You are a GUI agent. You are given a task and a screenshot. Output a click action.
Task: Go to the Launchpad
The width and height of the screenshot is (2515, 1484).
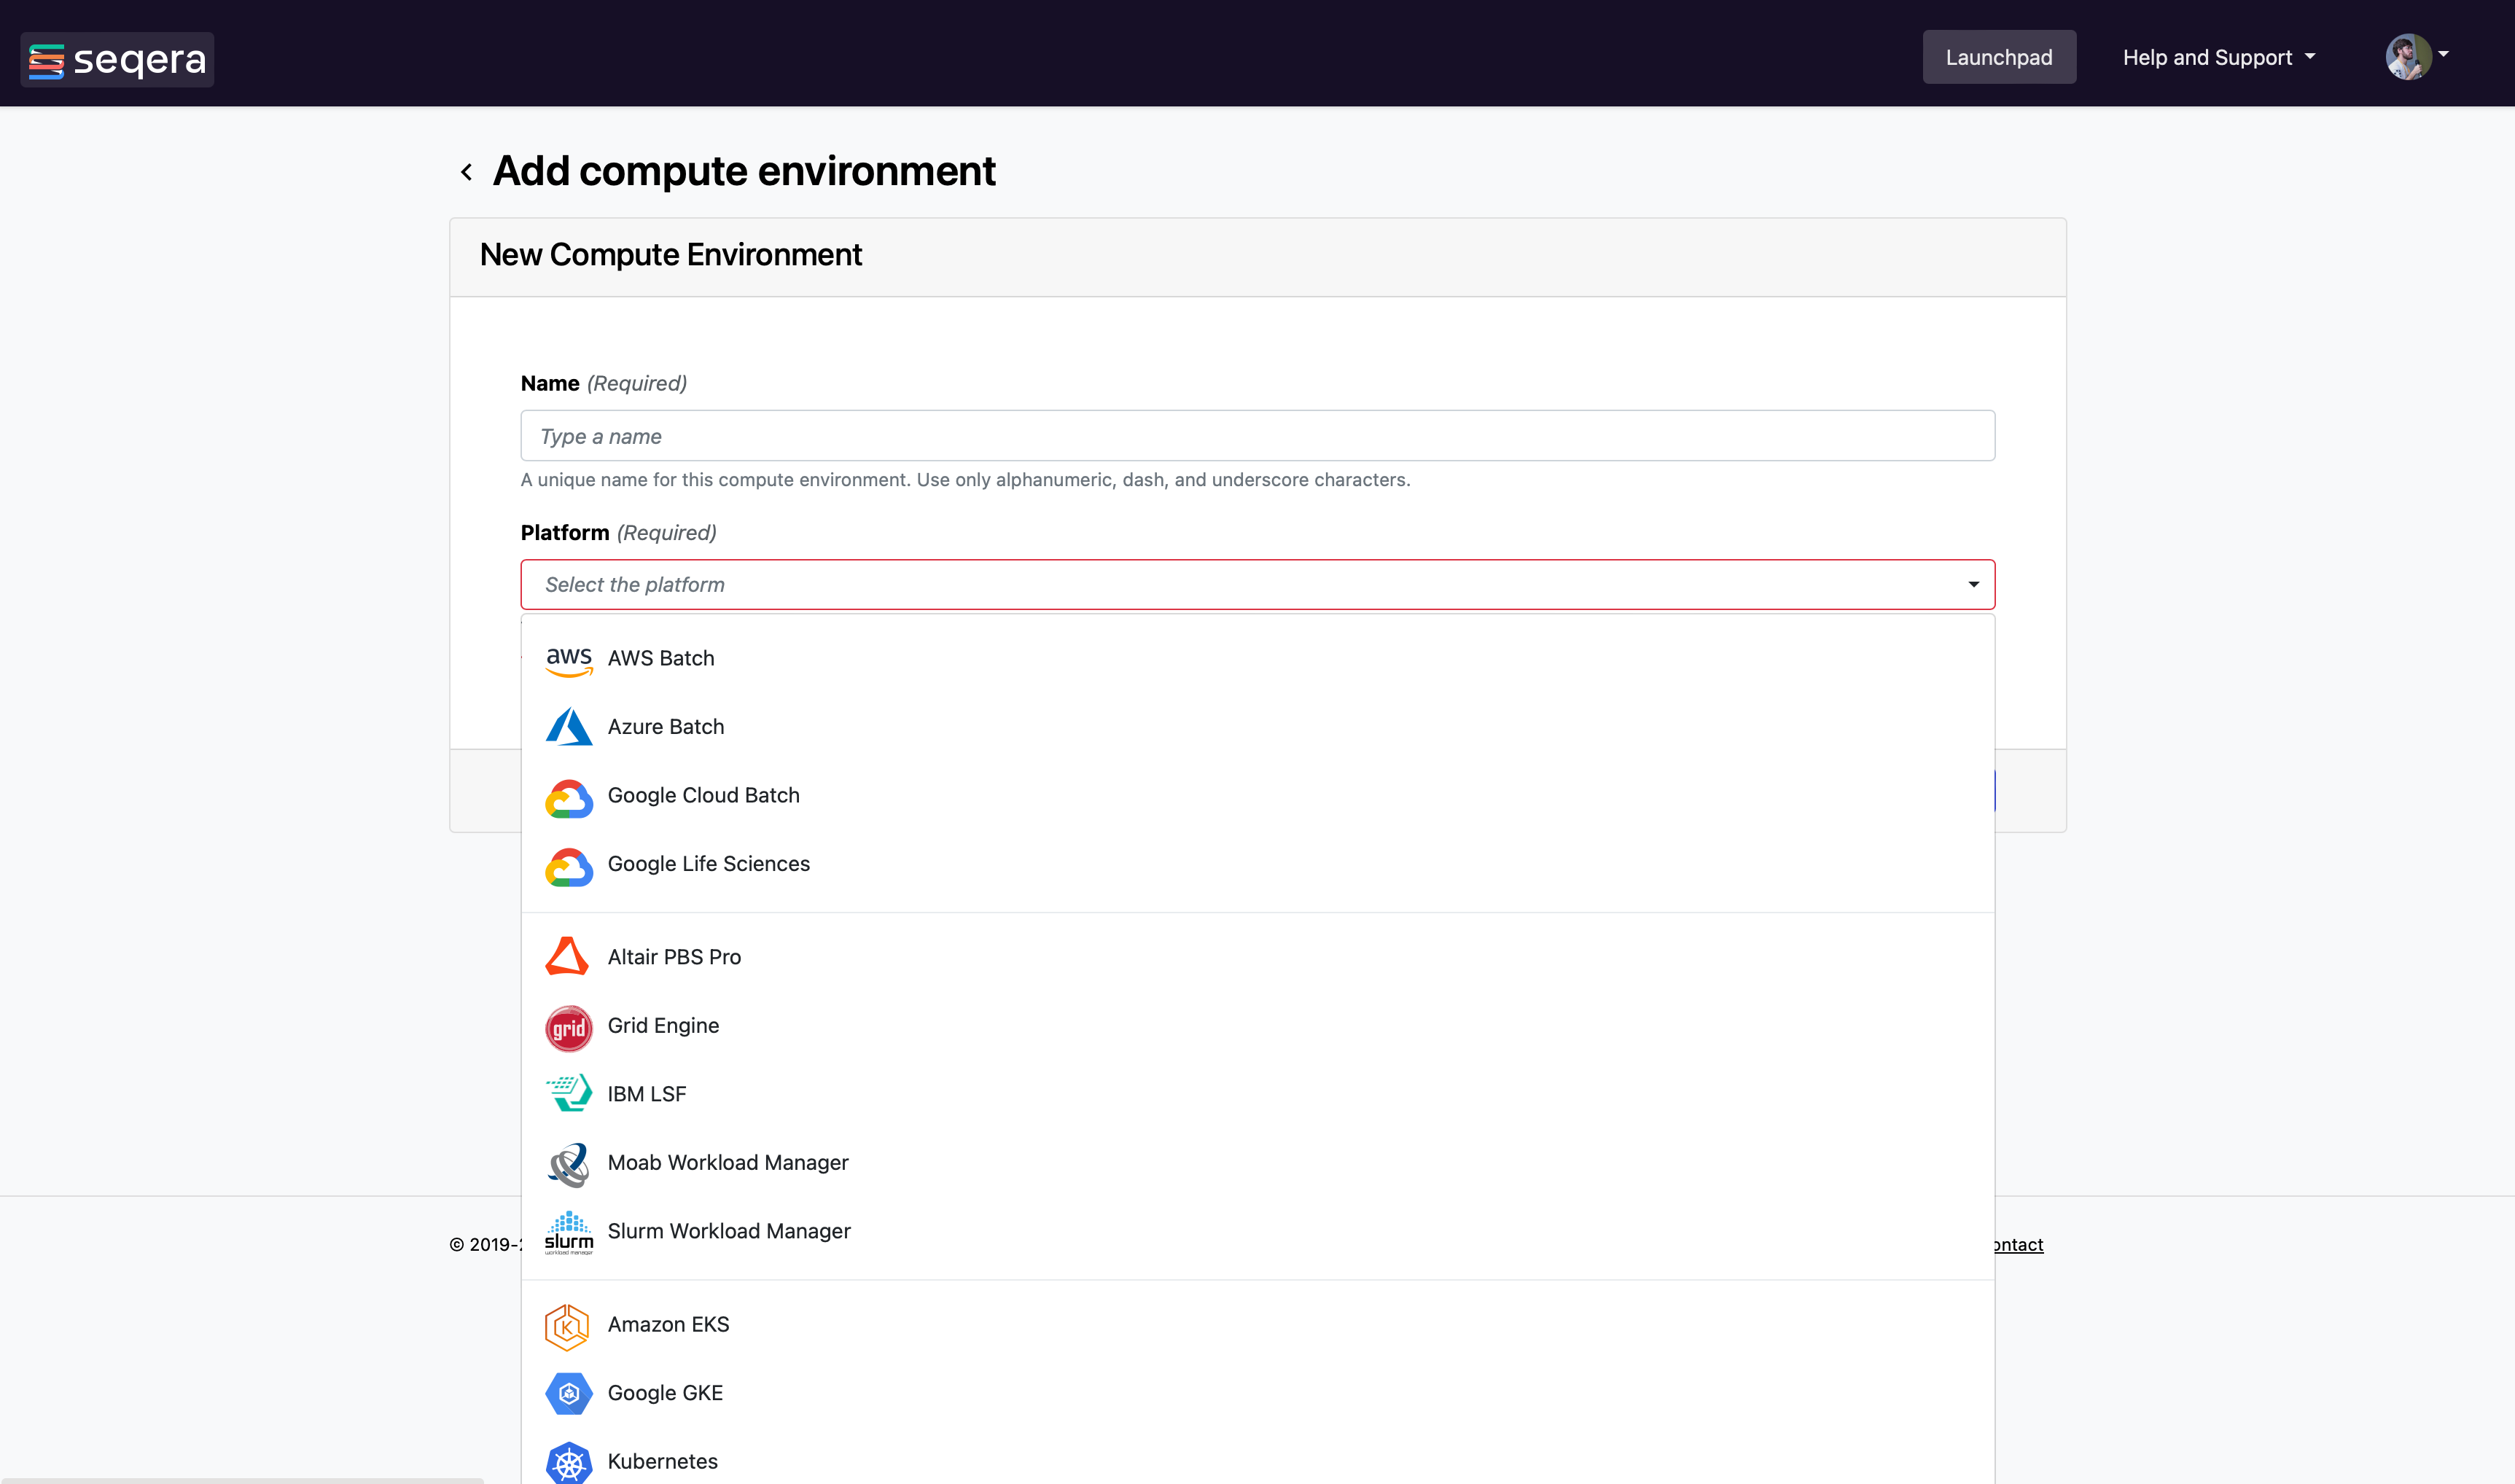tap(1998, 57)
